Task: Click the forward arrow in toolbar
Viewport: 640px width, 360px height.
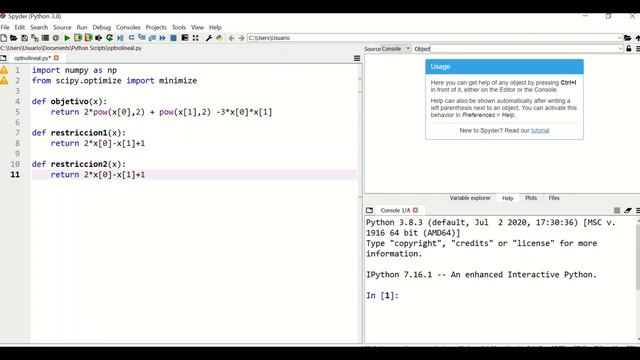Action: pos(242,38)
